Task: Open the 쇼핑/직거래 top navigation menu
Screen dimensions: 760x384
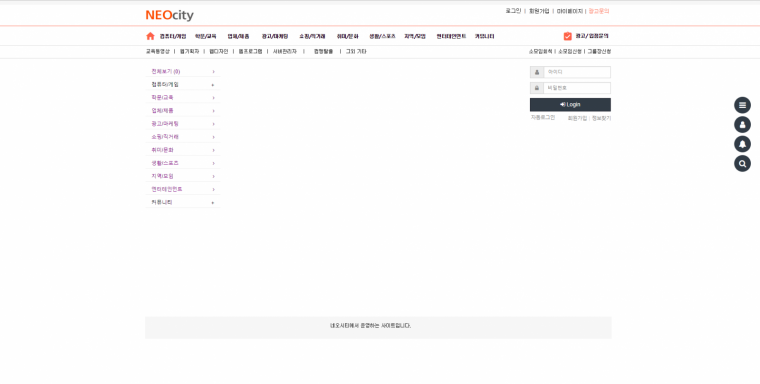Action: (312, 36)
